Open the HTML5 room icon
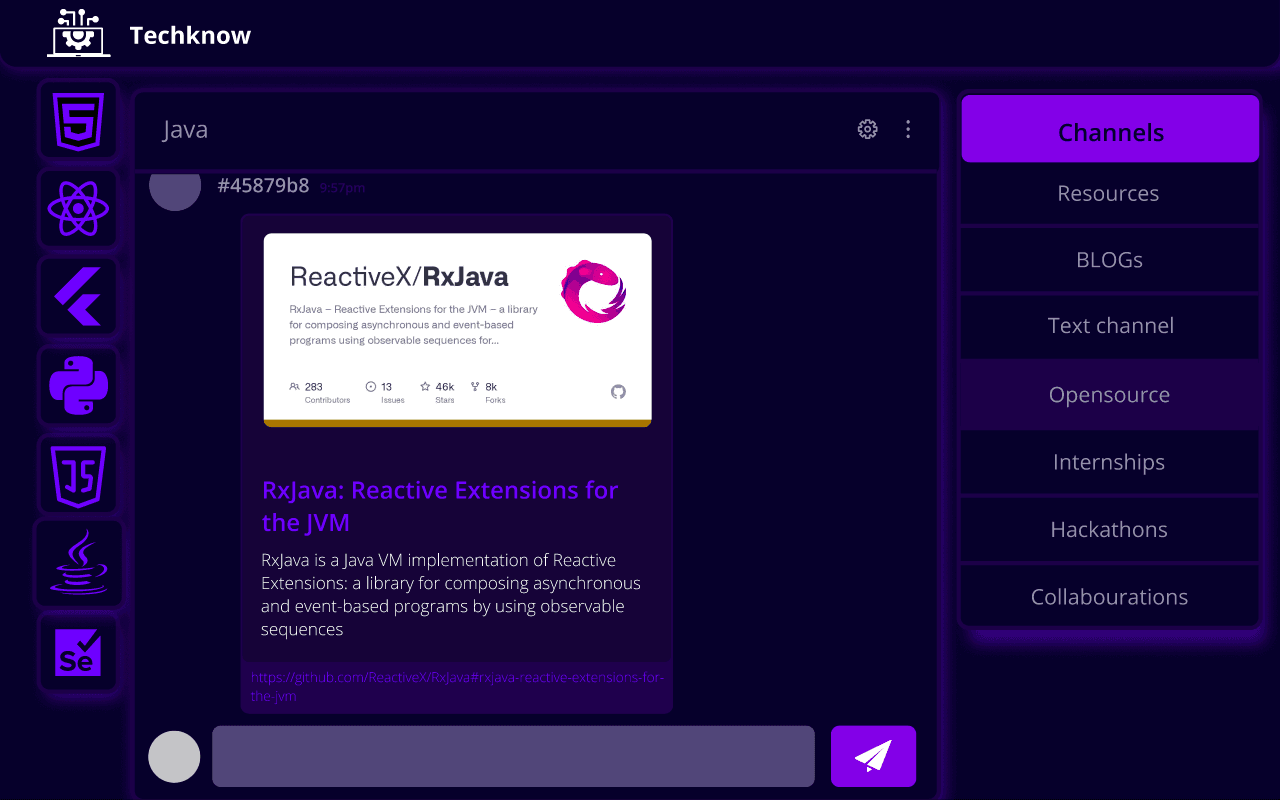The height and width of the screenshot is (800, 1280). click(78, 120)
